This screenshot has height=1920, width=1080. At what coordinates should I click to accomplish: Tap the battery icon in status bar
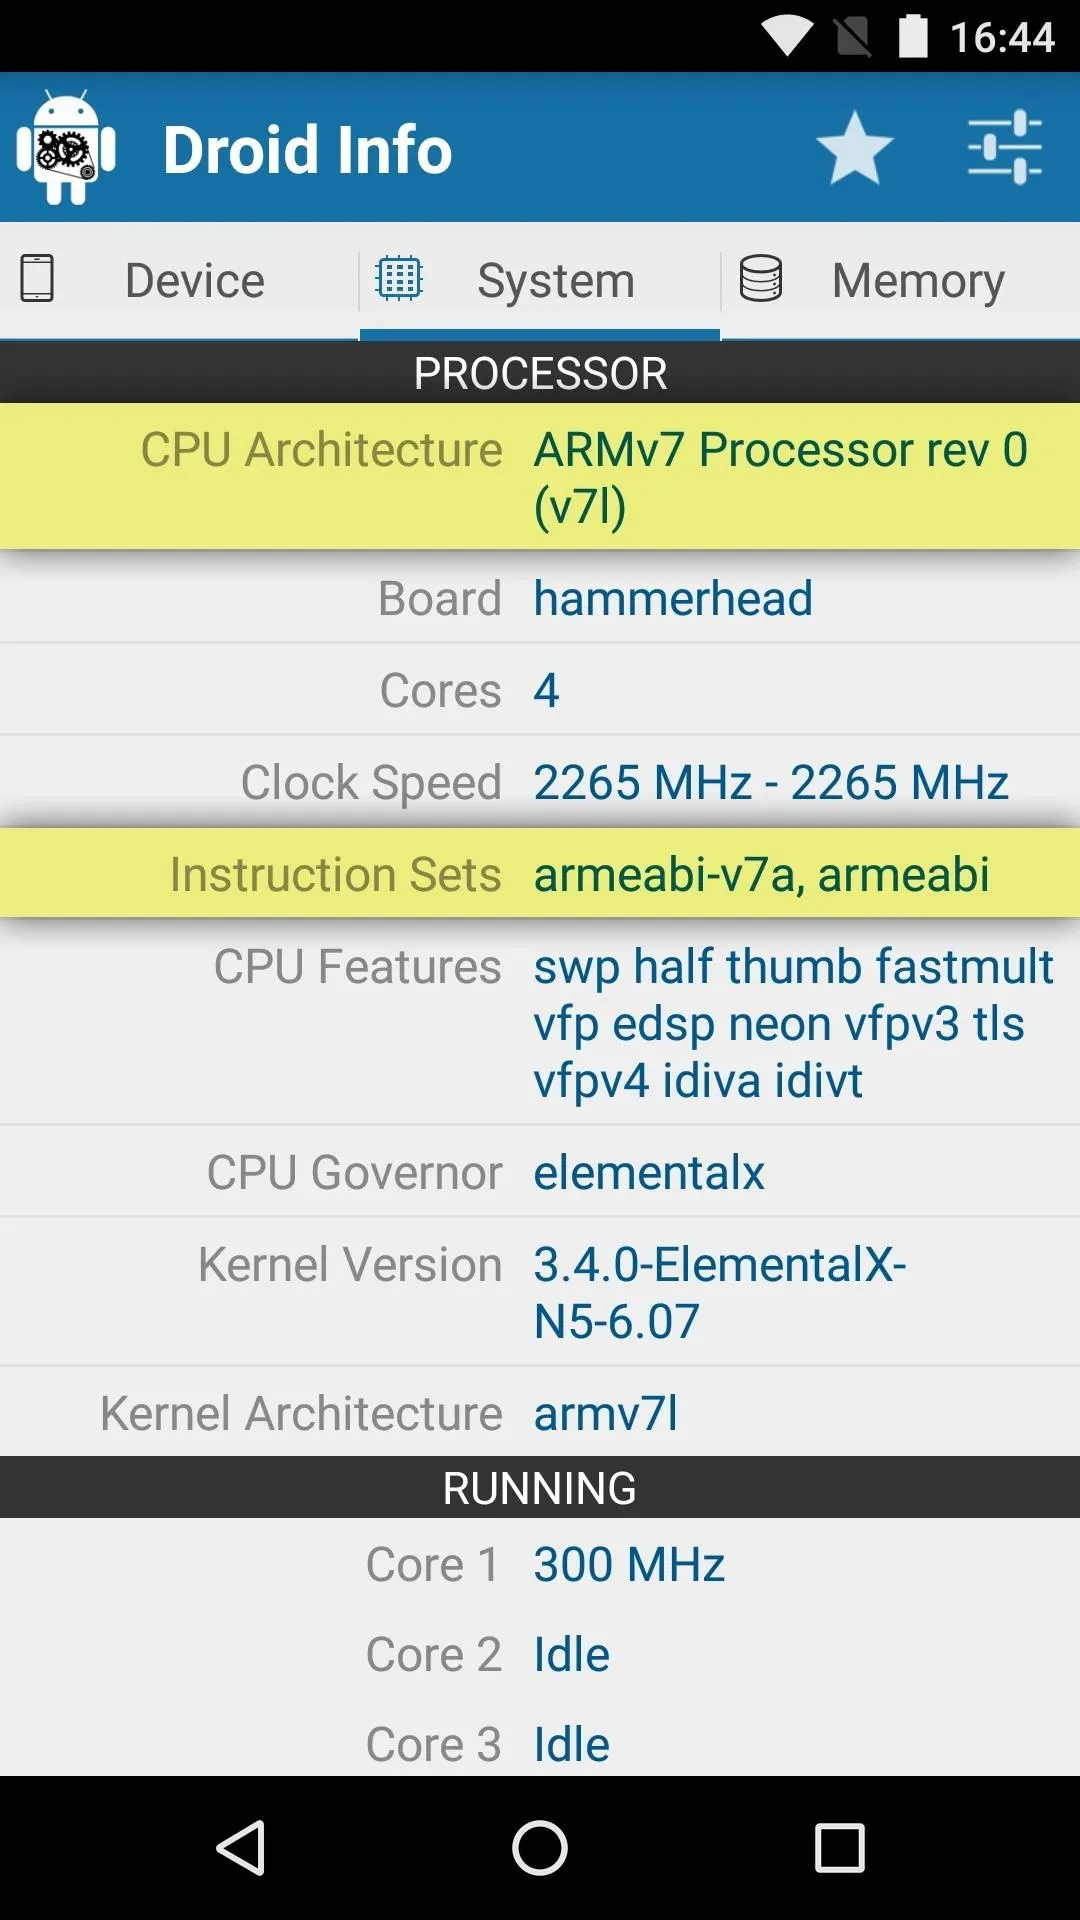[x=913, y=37]
